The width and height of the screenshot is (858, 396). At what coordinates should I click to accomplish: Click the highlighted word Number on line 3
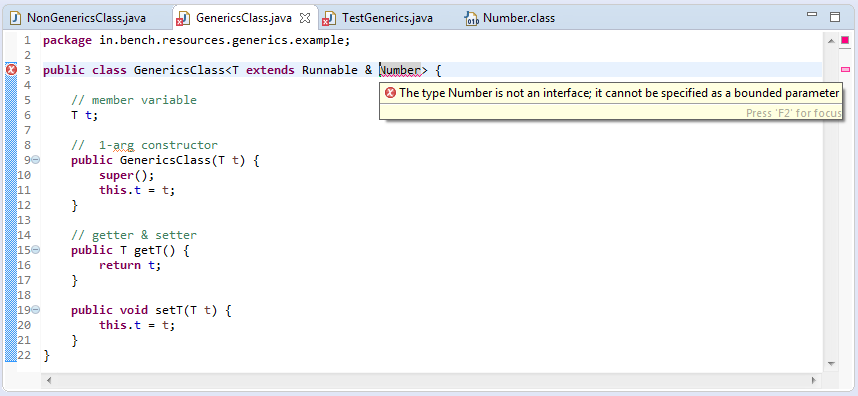(400, 70)
